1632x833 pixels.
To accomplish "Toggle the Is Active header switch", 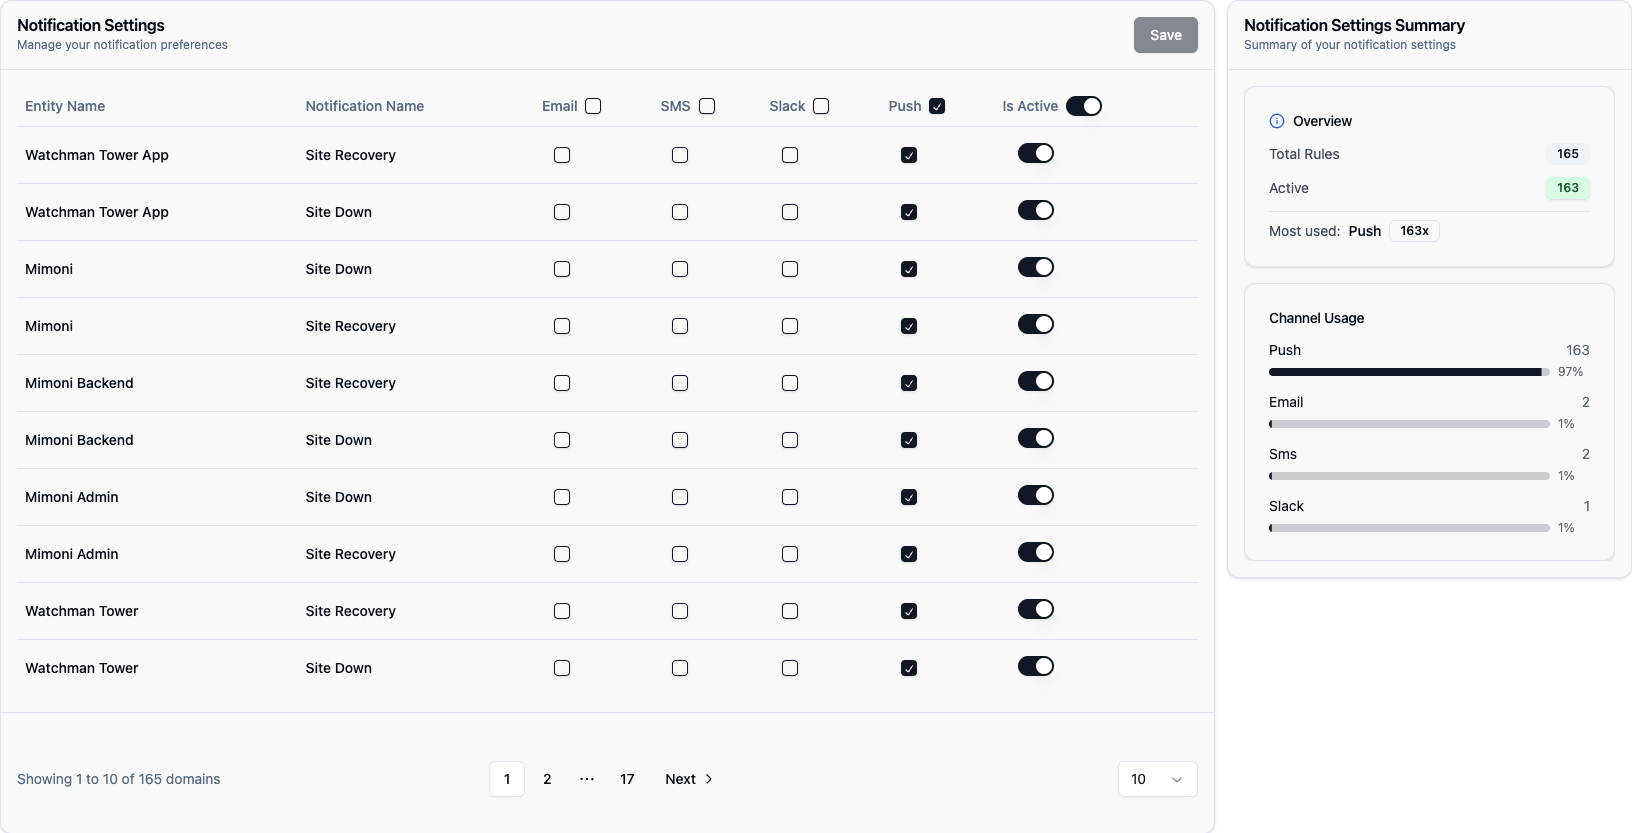I will [1084, 106].
